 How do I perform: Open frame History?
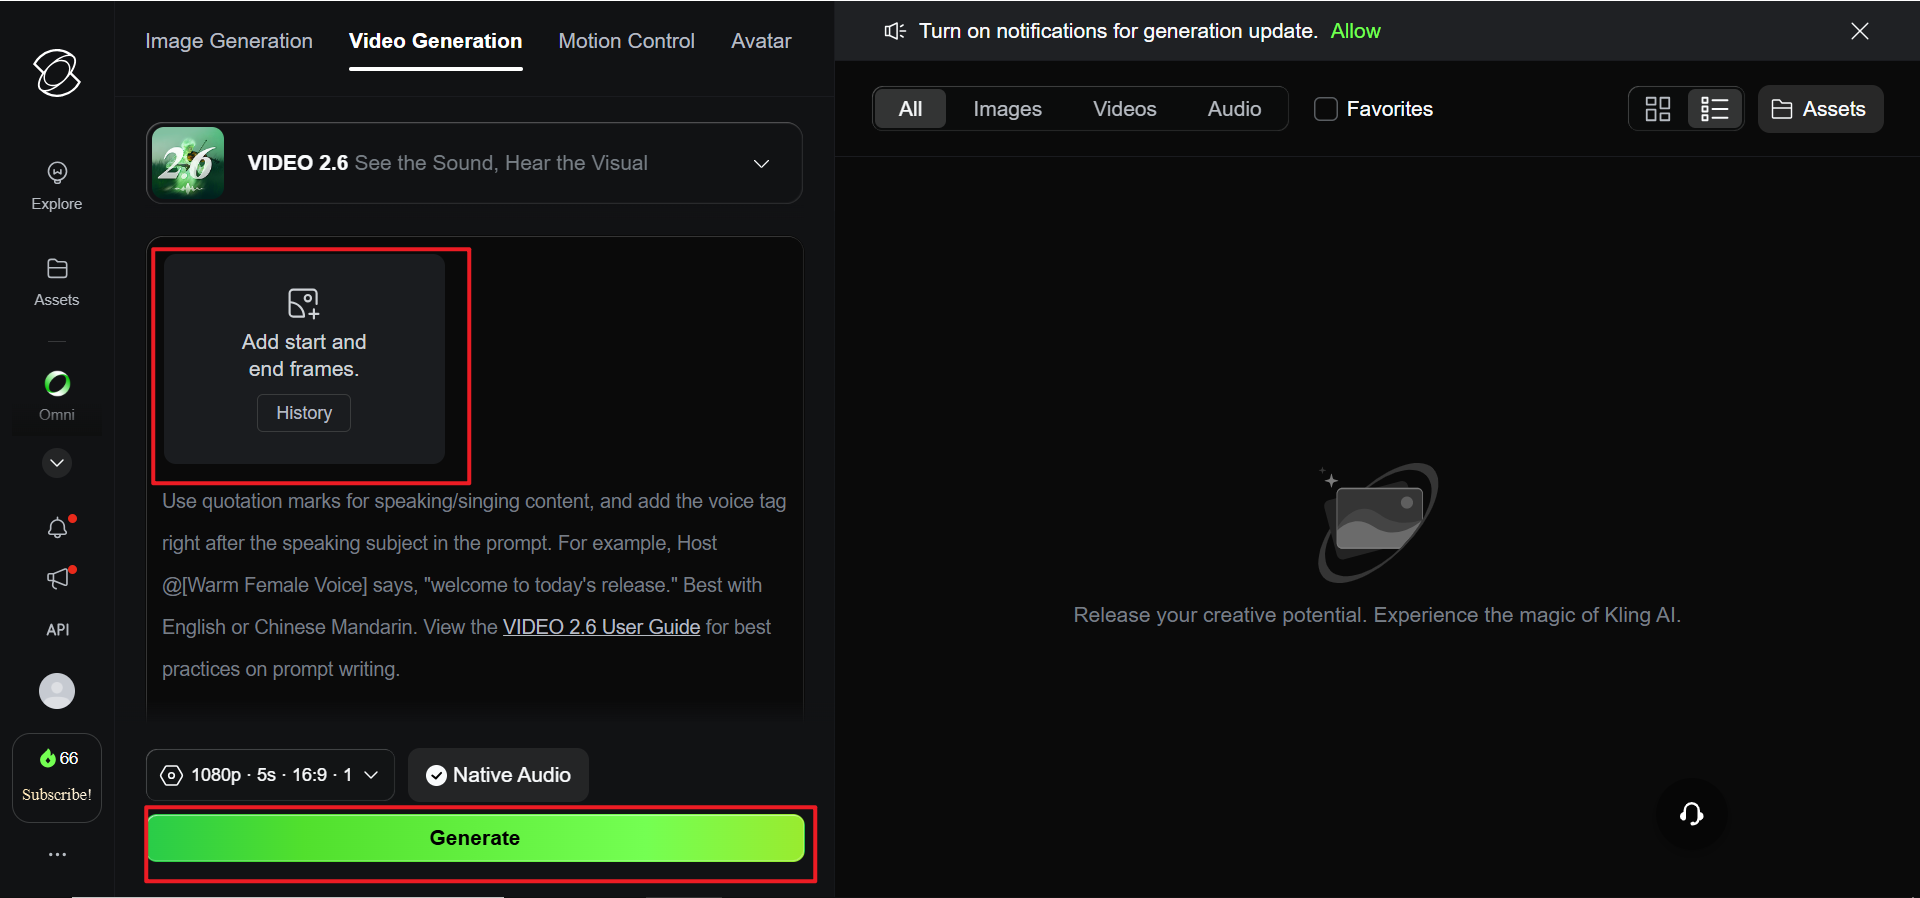304,413
